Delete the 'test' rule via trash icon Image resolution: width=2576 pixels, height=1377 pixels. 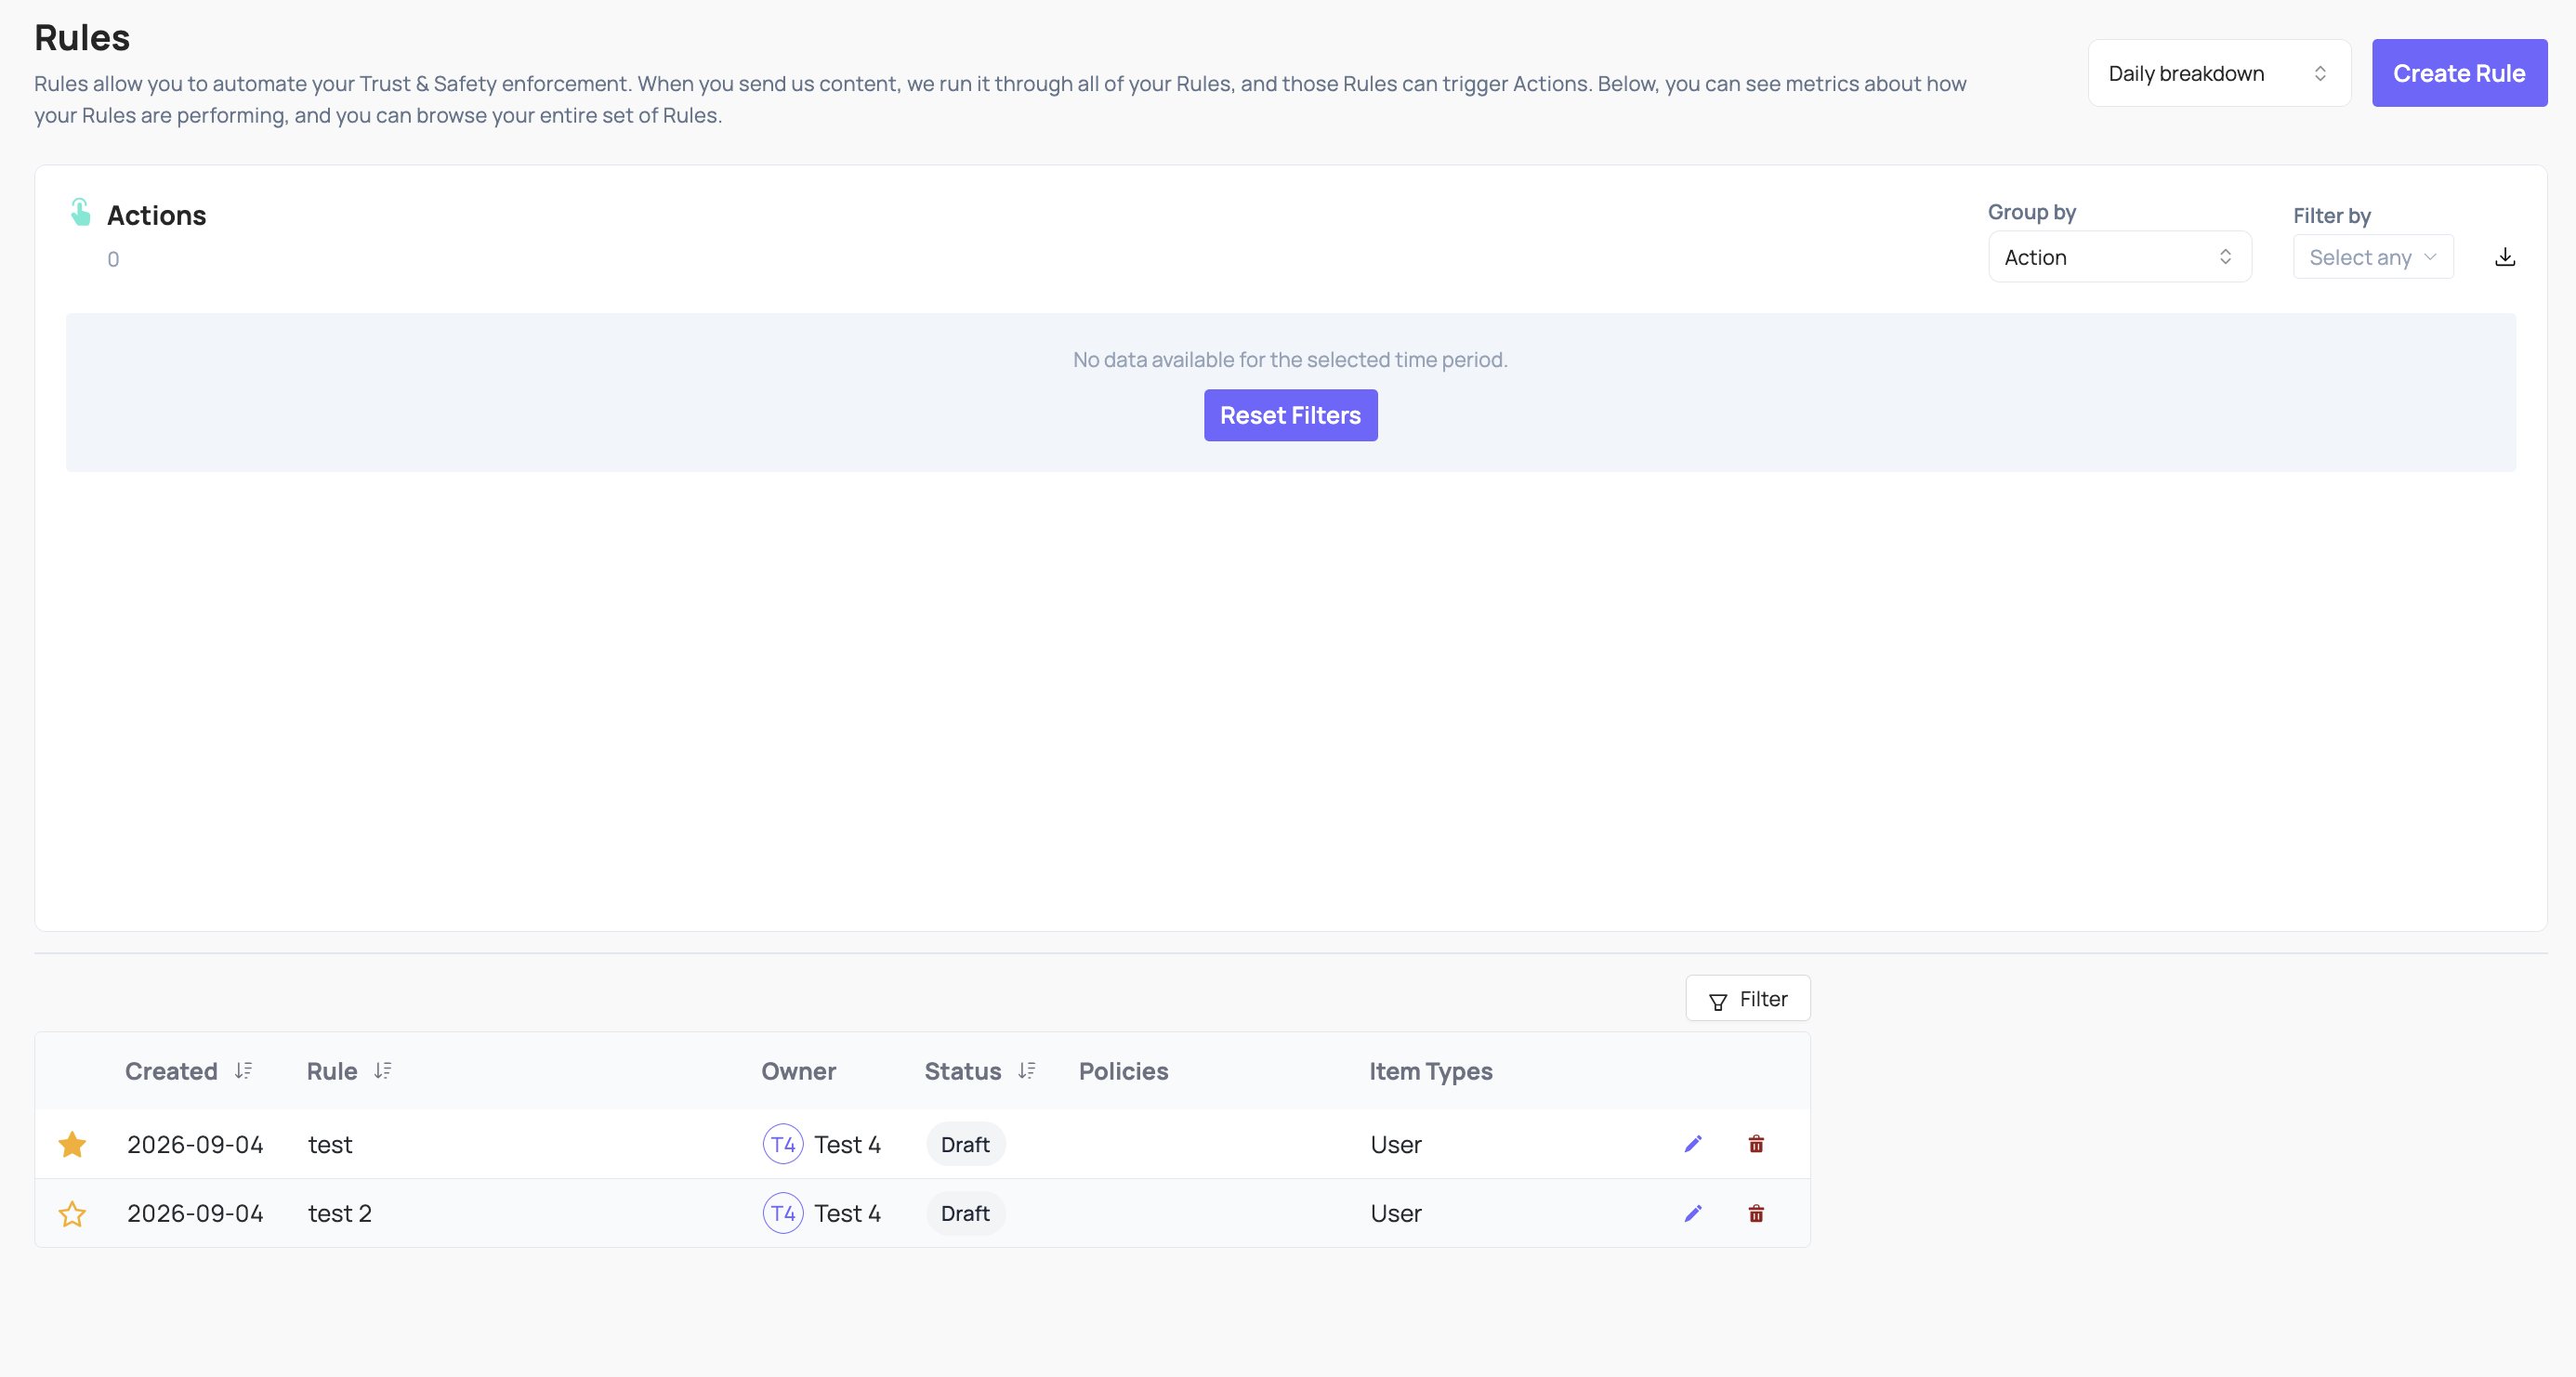point(1756,1144)
